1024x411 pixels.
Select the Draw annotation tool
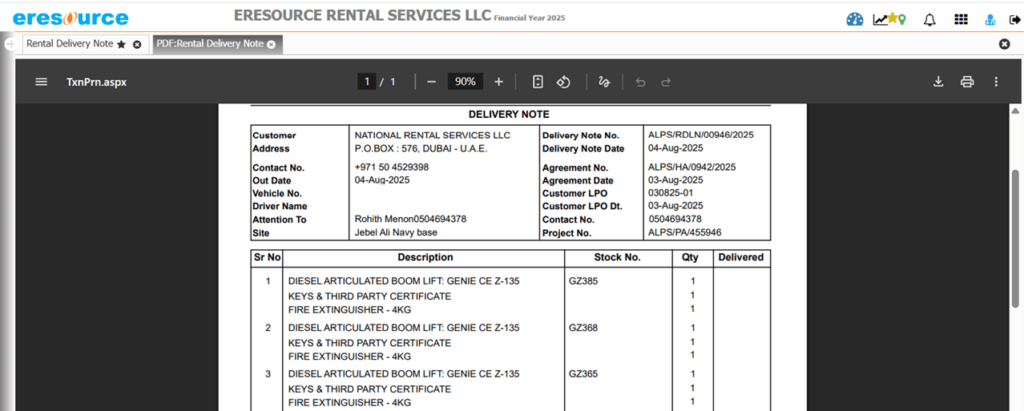point(603,82)
